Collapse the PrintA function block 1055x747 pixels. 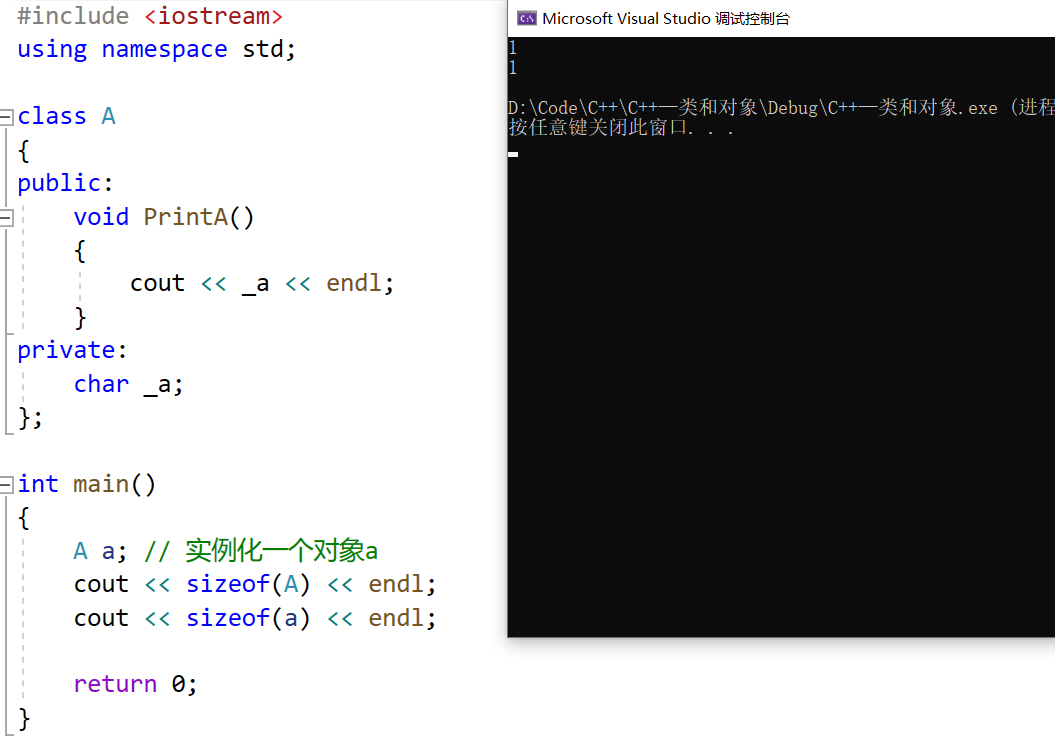coord(6,218)
